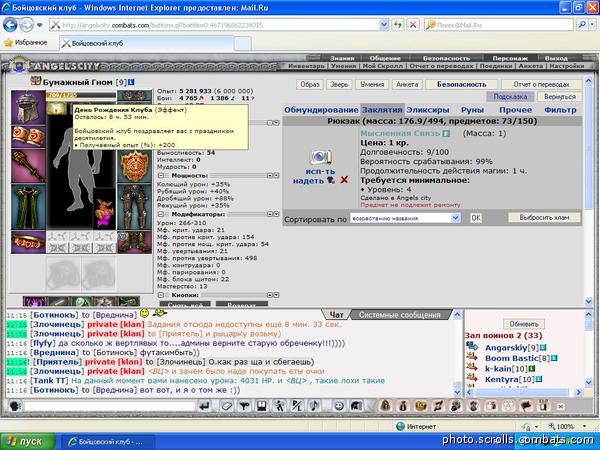Click info icon beside Мысленная Связь
The image size is (600, 450).
coord(446,134)
